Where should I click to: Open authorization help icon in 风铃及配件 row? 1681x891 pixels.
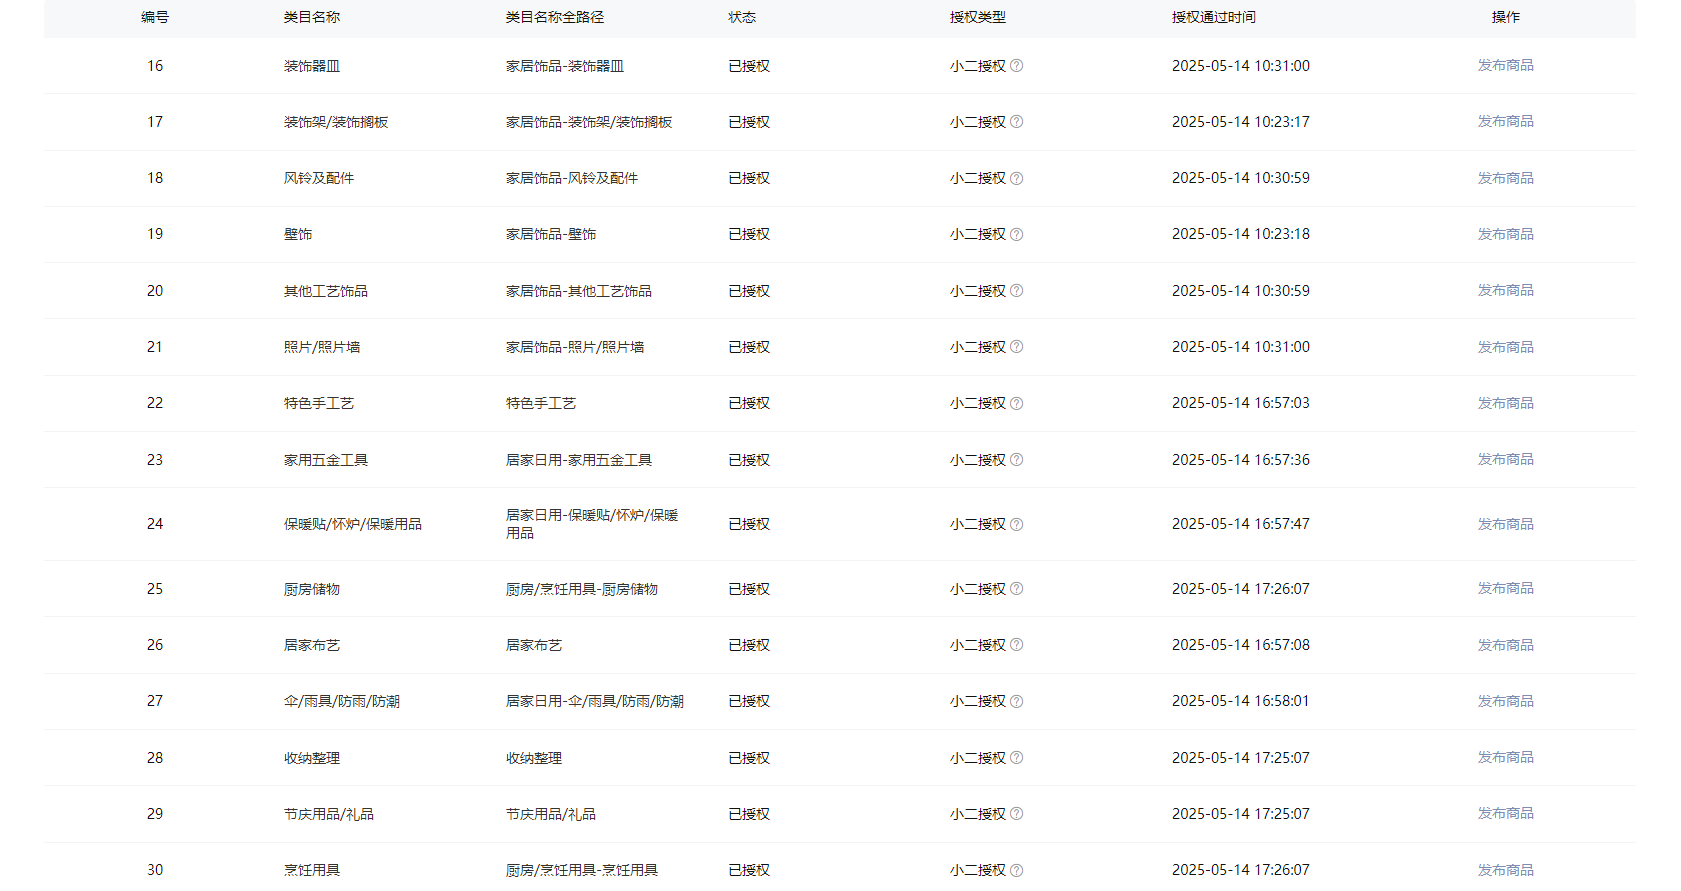1016,178
